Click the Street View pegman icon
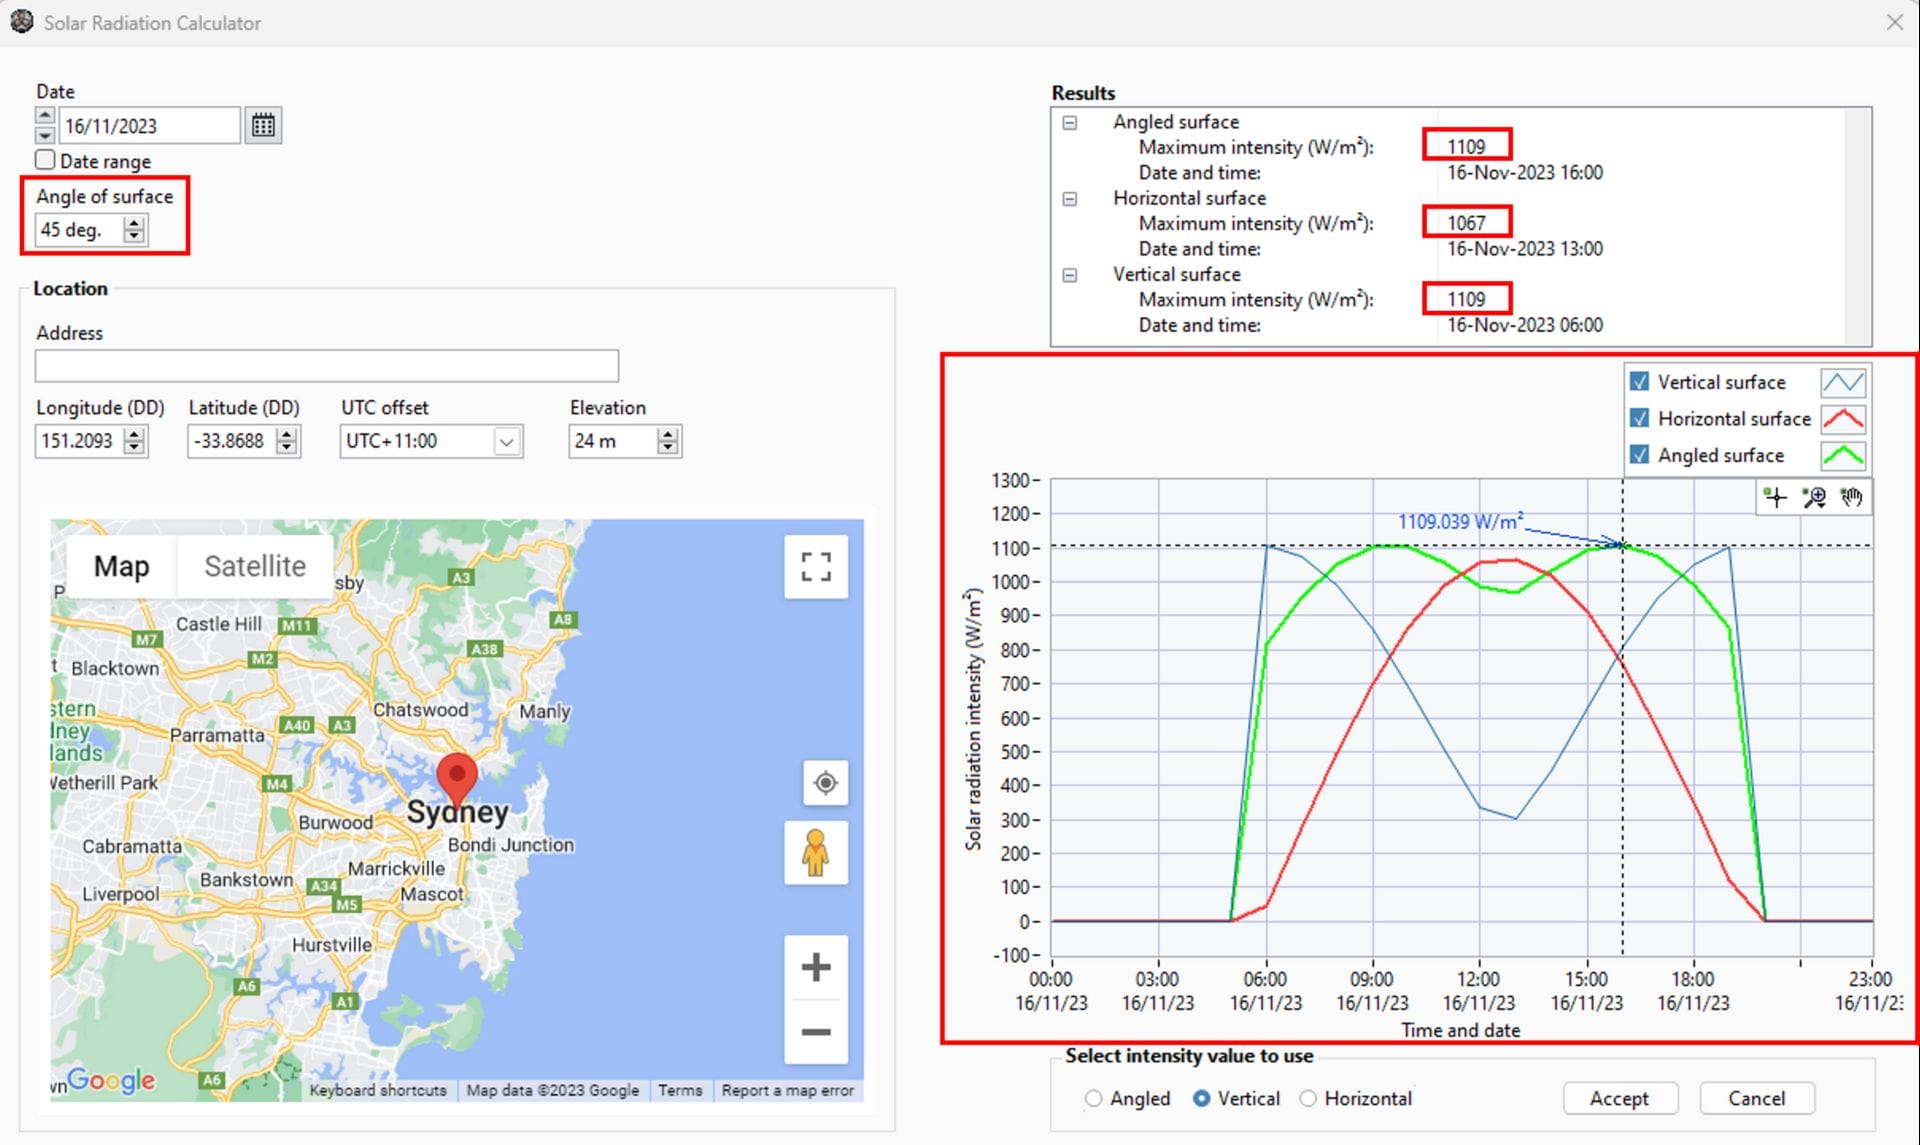 tap(816, 853)
